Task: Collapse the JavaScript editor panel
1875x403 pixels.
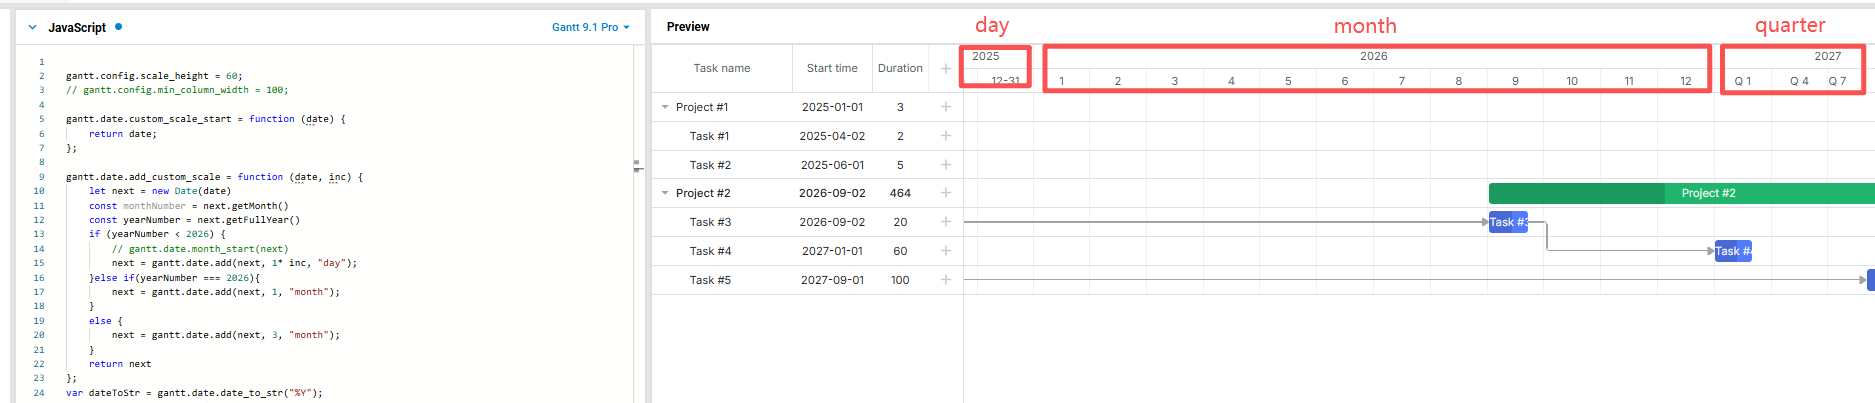Action: coord(32,28)
